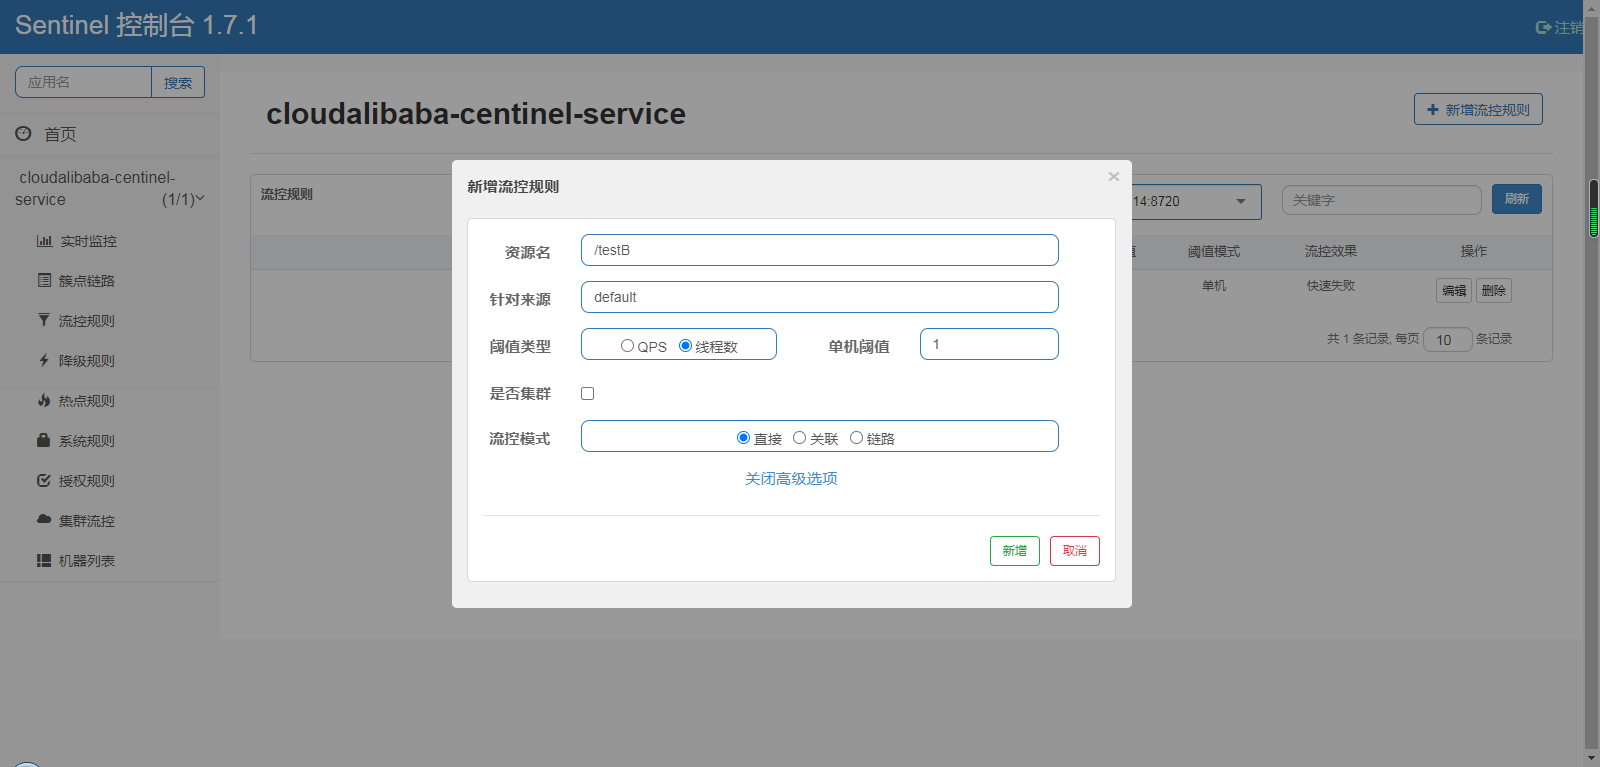Click the 授权规则 check-square icon

[x=44, y=480]
